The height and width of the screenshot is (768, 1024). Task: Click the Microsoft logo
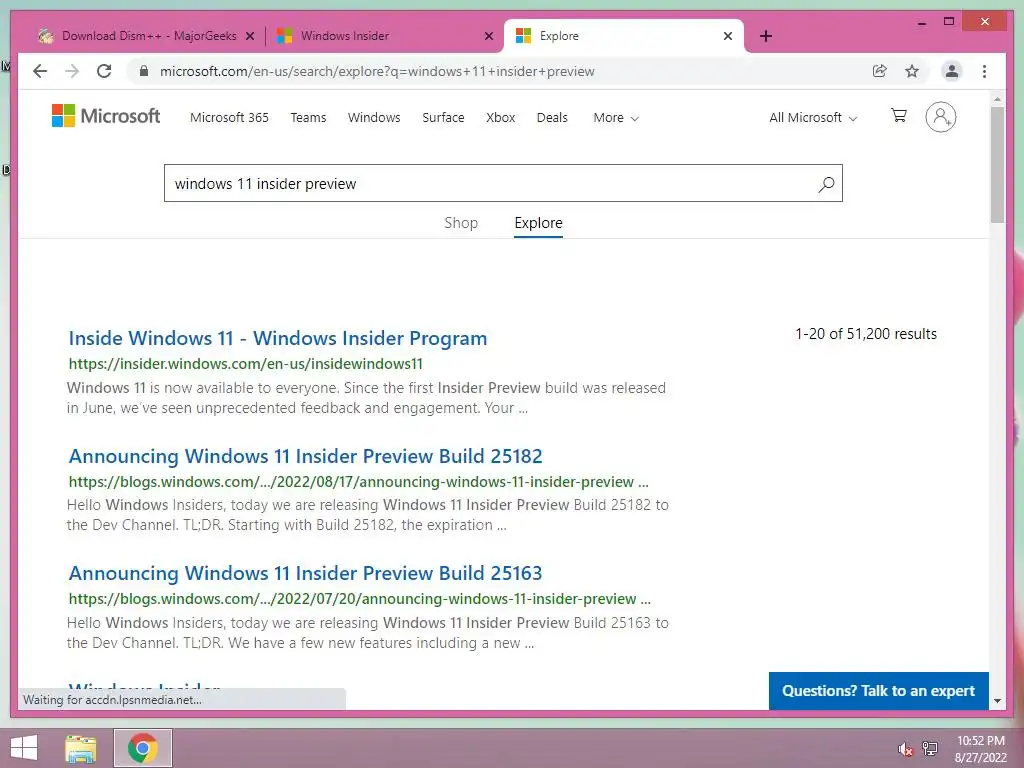[x=106, y=116]
